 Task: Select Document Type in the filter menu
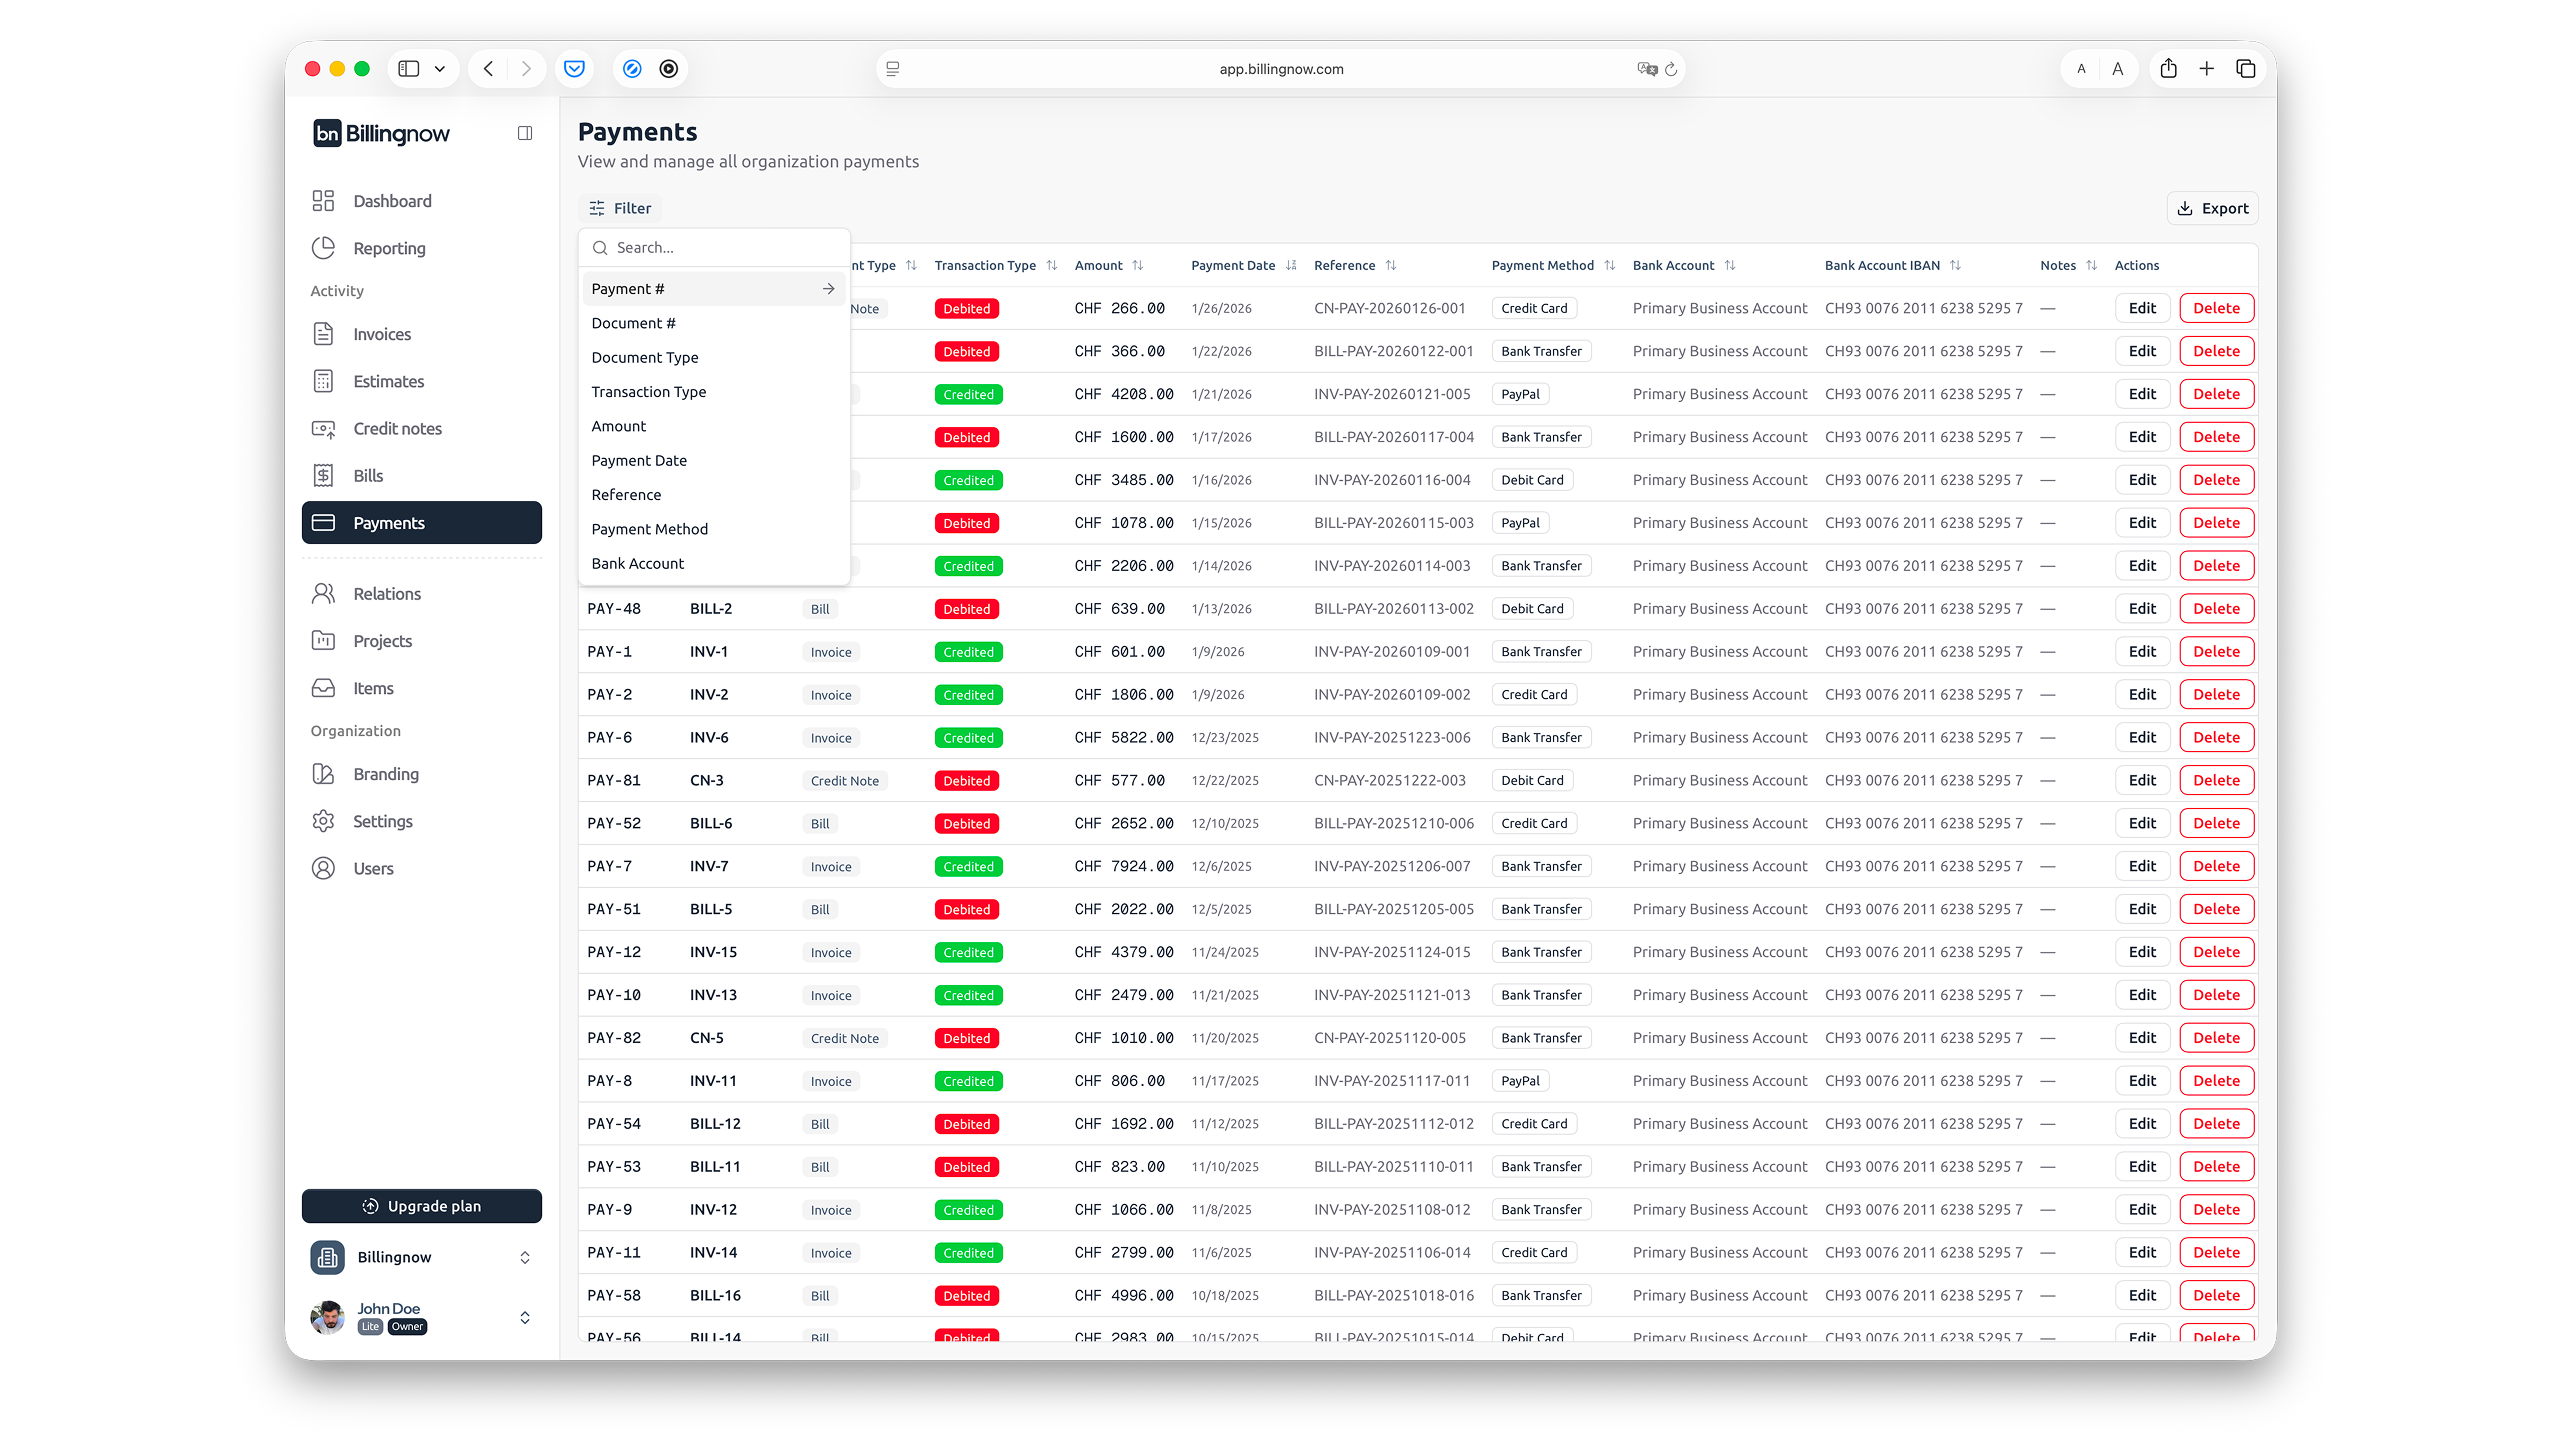point(645,357)
